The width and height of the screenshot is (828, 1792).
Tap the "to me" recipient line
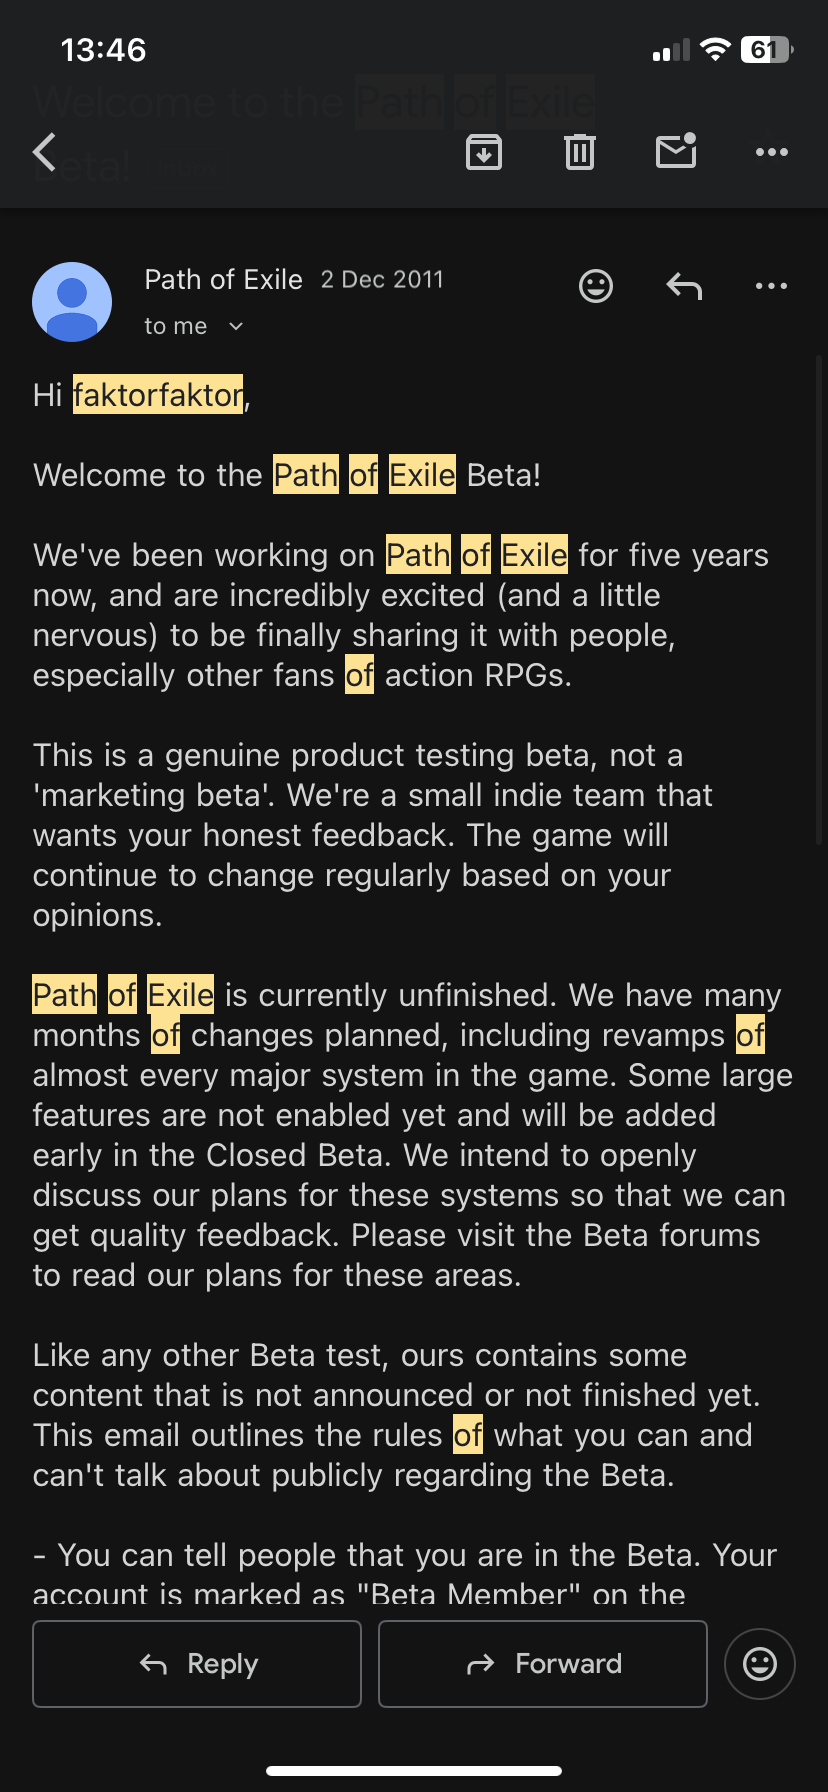[176, 326]
